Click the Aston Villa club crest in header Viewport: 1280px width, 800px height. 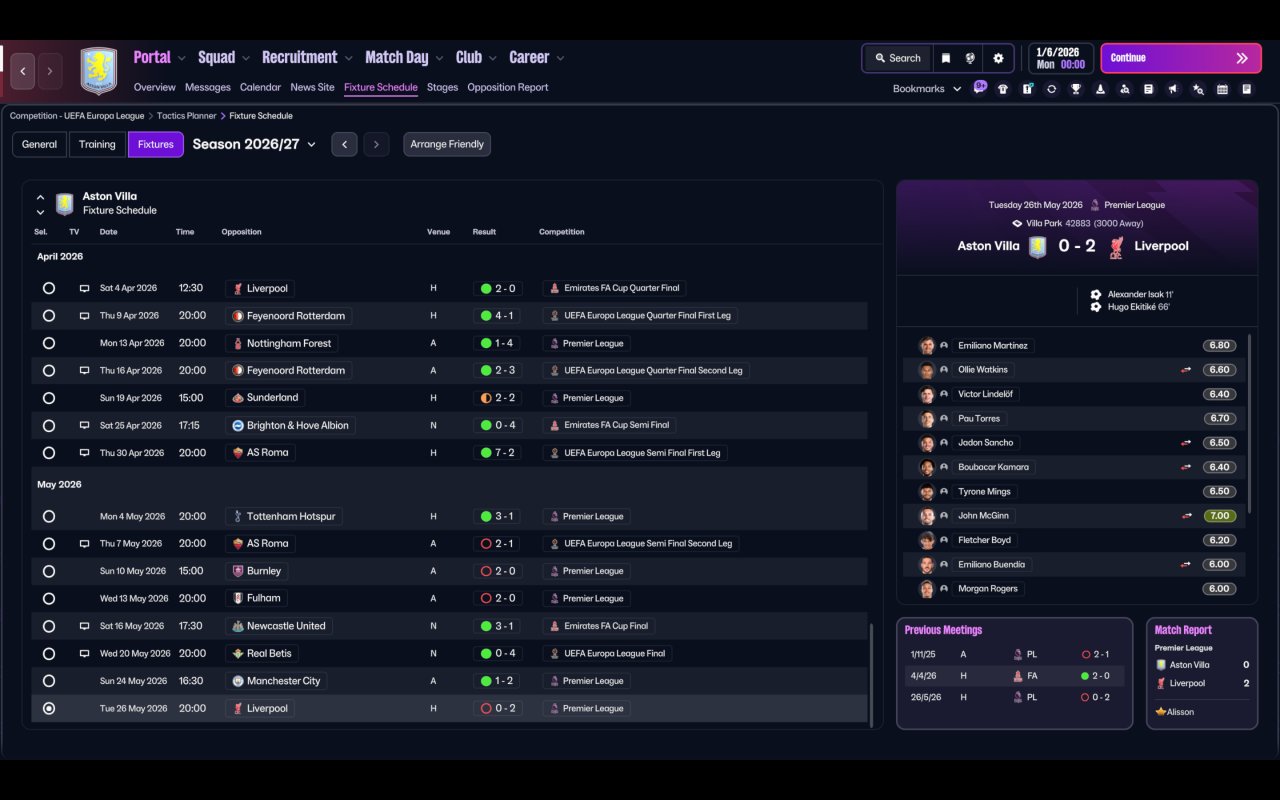tap(99, 71)
